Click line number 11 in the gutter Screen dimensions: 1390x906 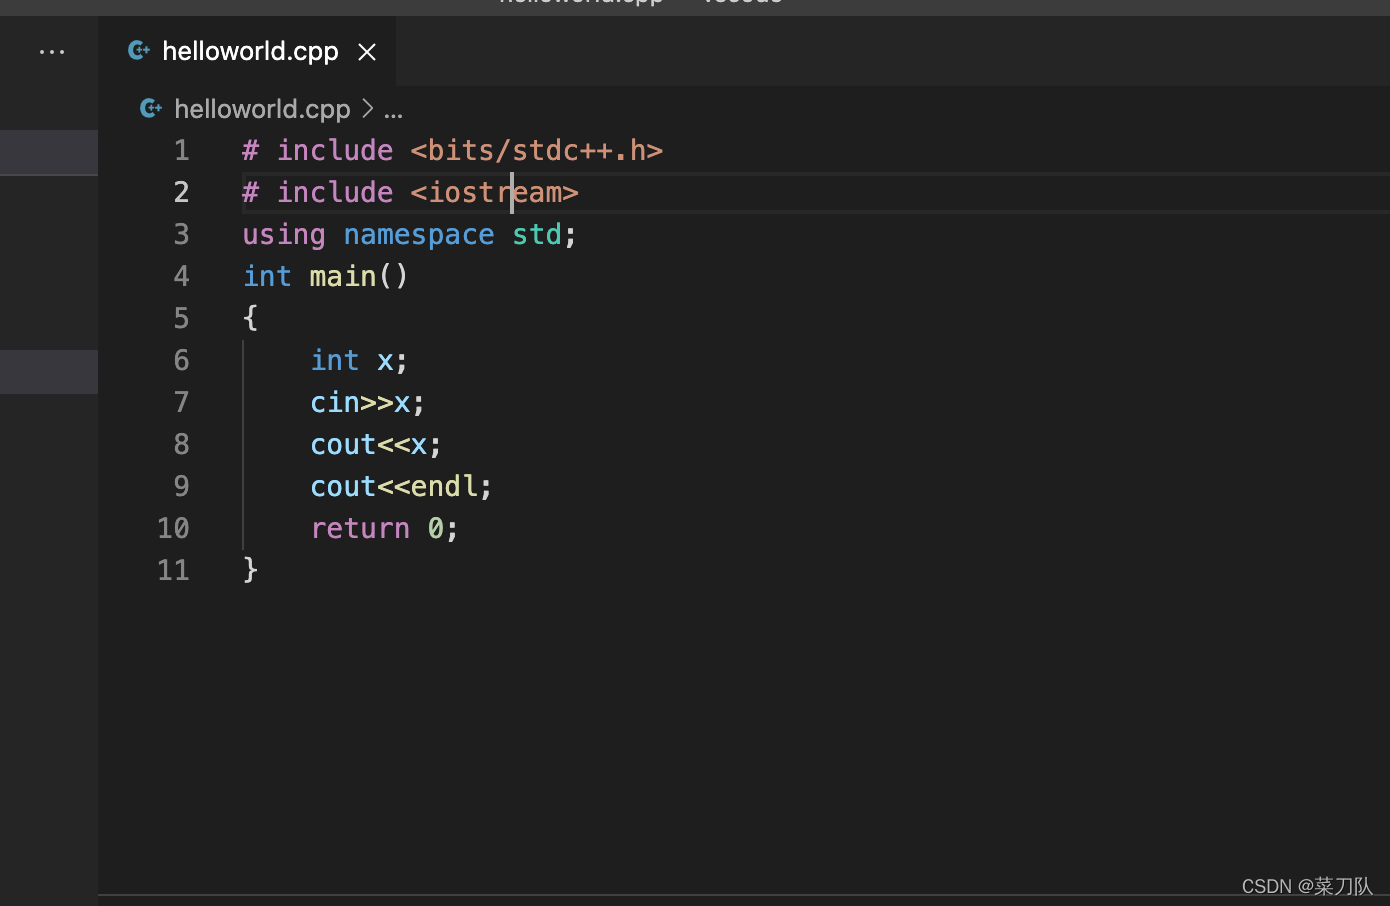point(173,571)
